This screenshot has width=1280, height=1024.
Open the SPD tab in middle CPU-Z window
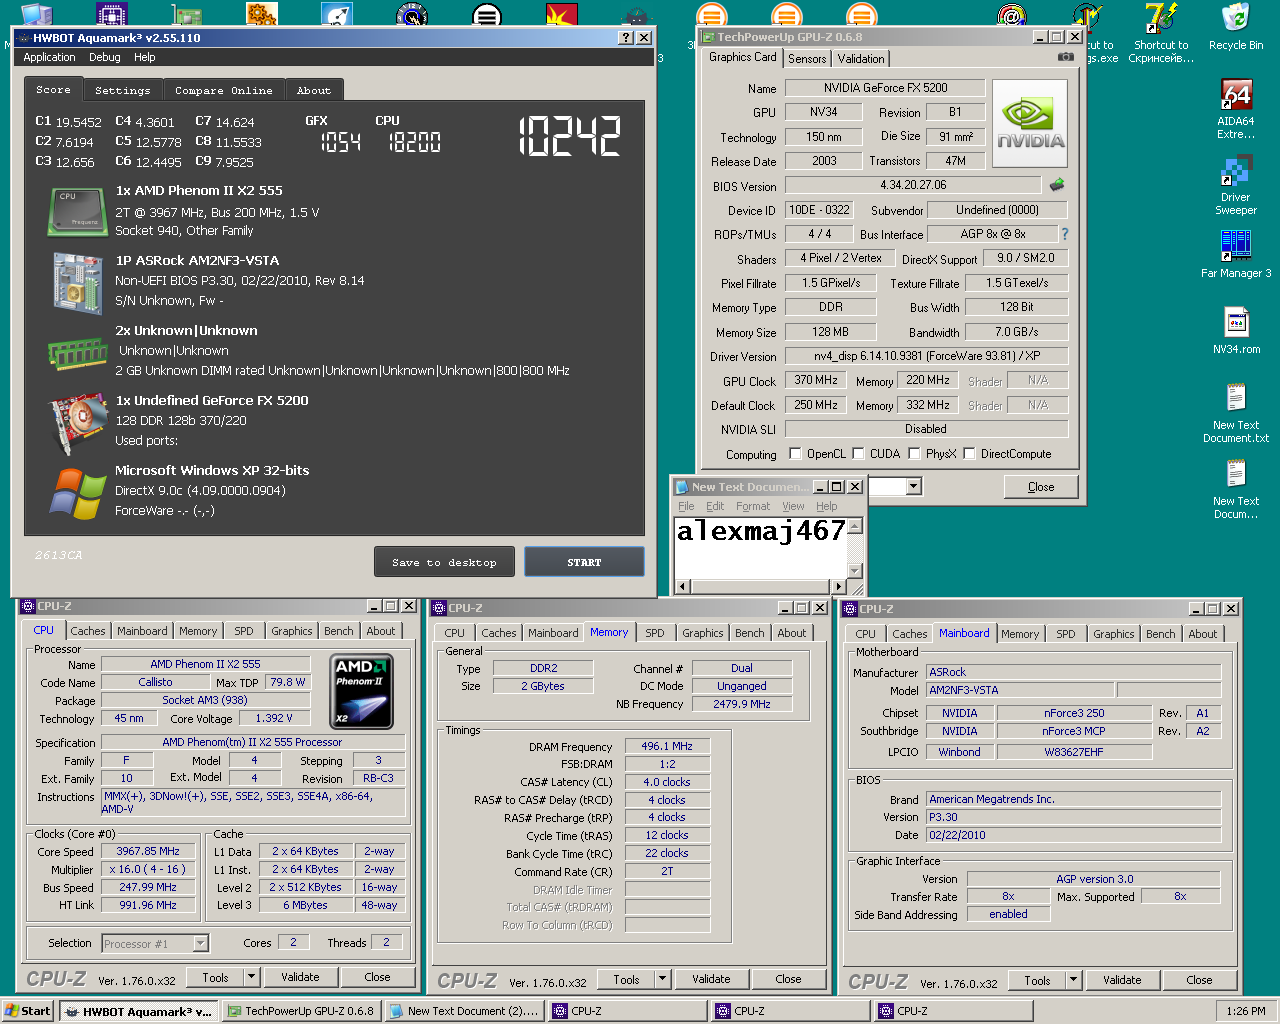point(655,633)
